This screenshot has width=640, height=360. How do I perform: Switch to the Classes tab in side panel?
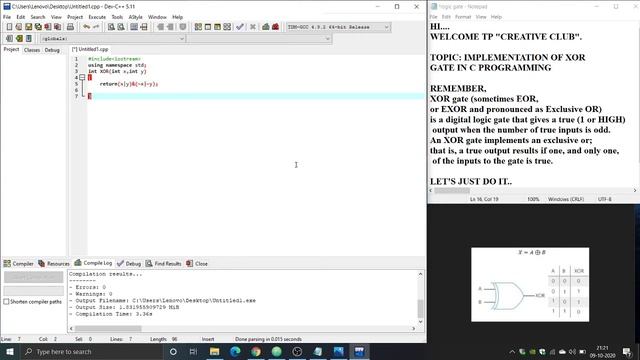32,50
